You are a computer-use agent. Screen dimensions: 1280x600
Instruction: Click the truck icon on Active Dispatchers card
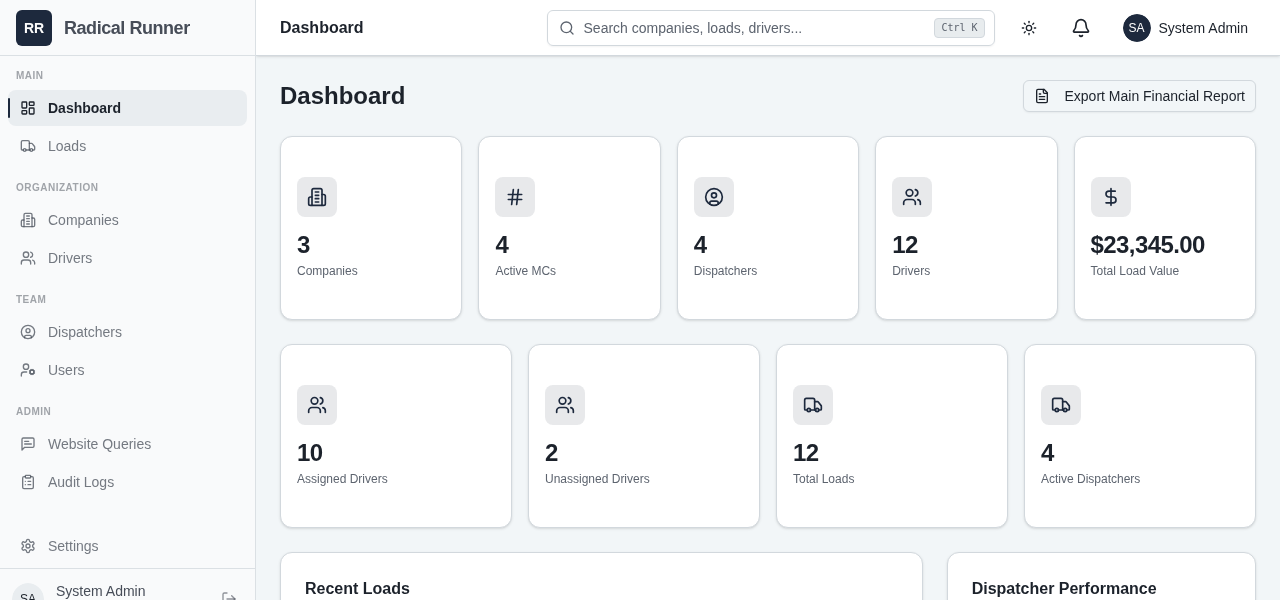(1061, 405)
